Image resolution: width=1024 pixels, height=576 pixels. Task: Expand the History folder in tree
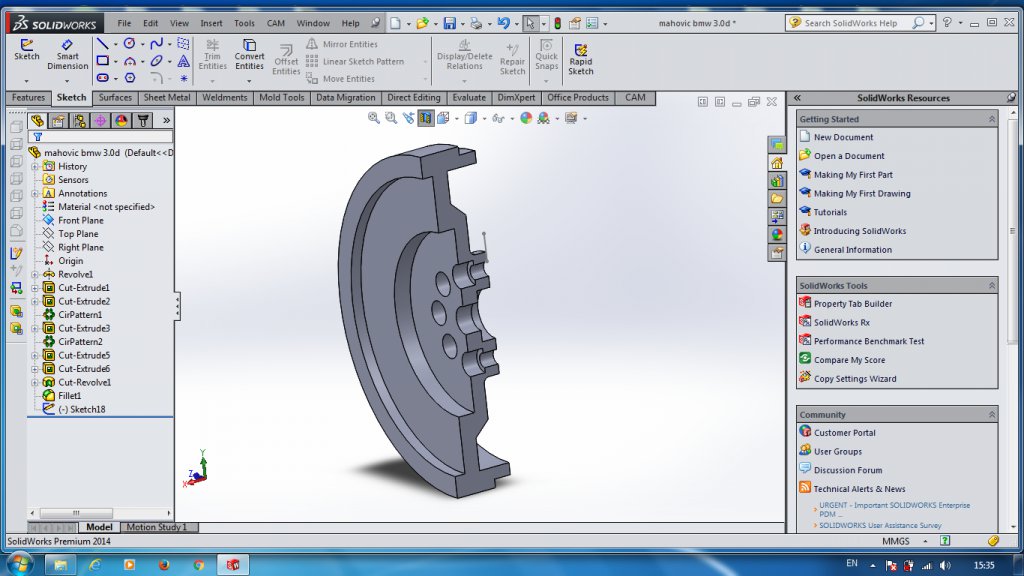[34, 166]
